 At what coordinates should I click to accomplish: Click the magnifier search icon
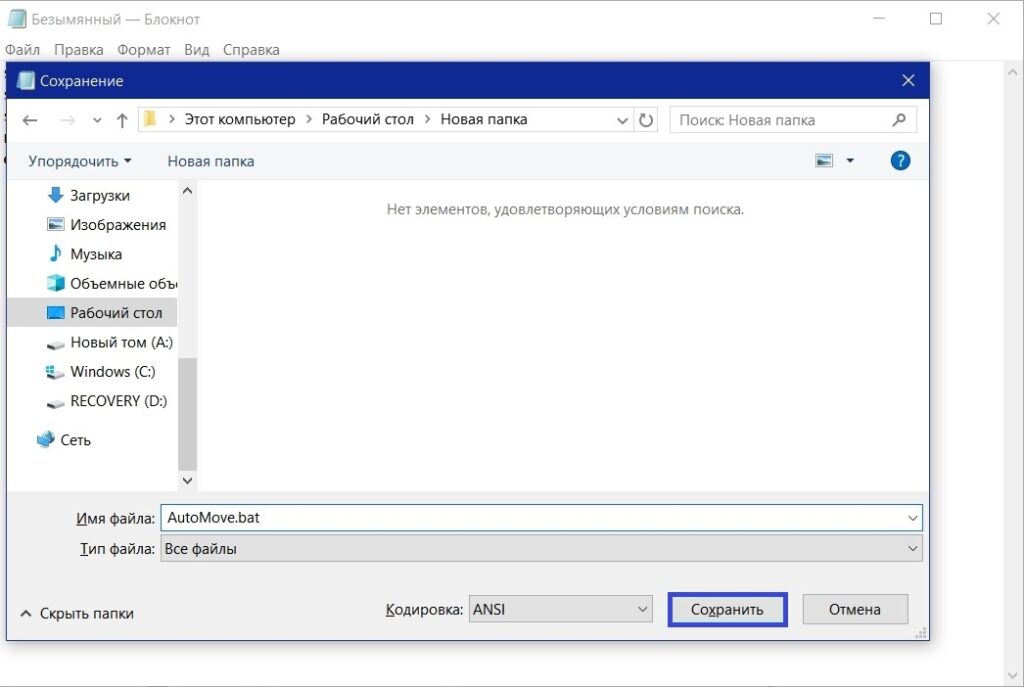[x=899, y=120]
